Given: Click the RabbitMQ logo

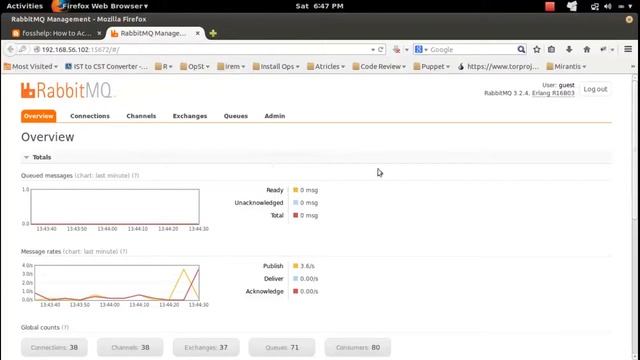Looking at the screenshot, I should pos(67,91).
